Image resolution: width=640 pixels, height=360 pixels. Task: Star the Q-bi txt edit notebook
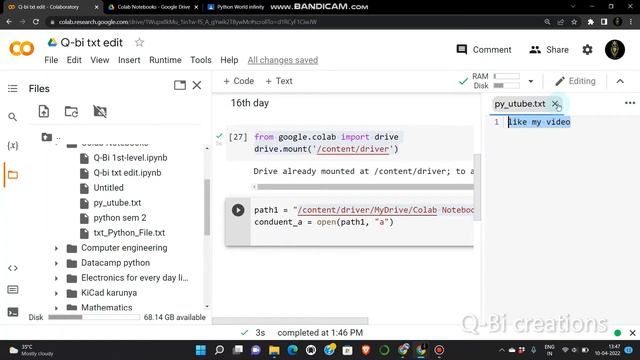point(140,42)
